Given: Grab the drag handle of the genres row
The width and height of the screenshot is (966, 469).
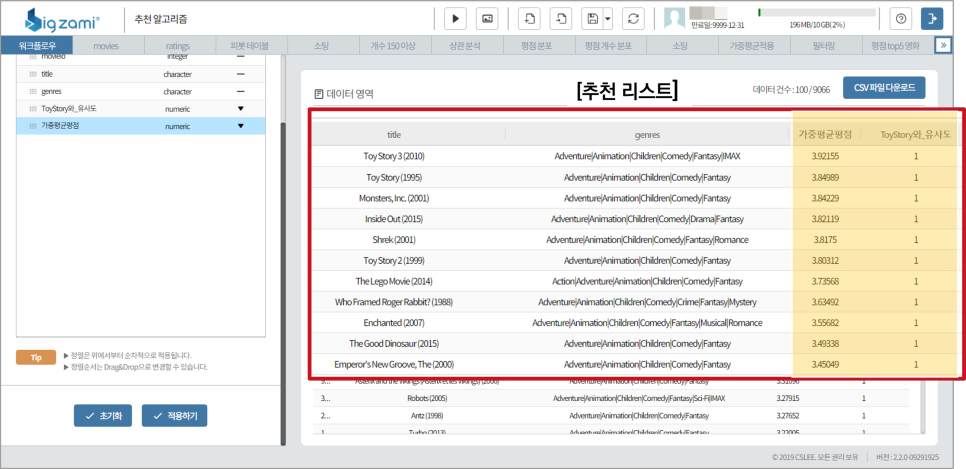Looking at the screenshot, I should coord(33,91).
